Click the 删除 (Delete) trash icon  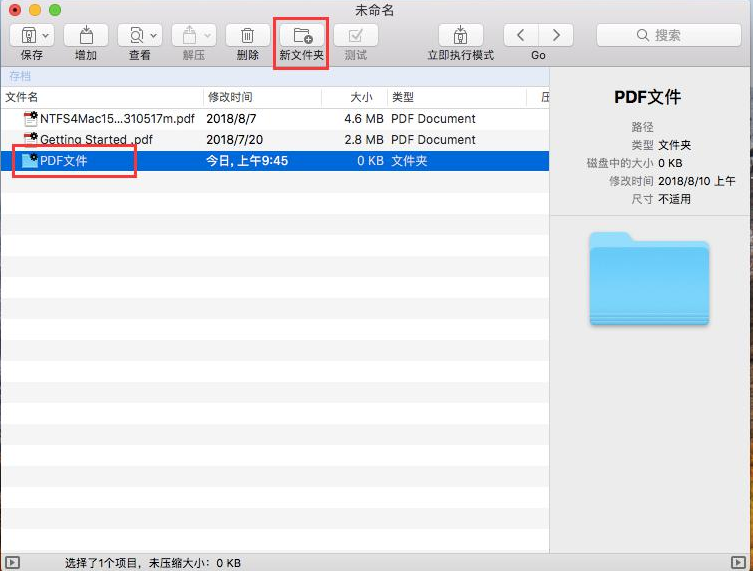coord(248,36)
